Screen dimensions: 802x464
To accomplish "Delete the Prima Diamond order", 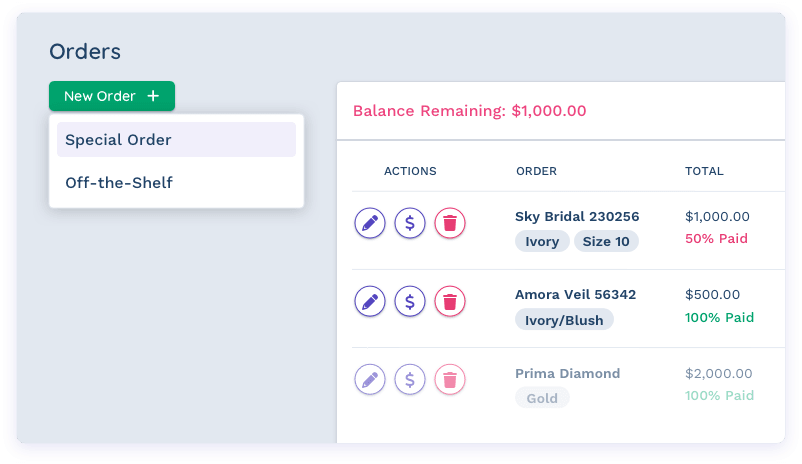I will click(x=450, y=379).
